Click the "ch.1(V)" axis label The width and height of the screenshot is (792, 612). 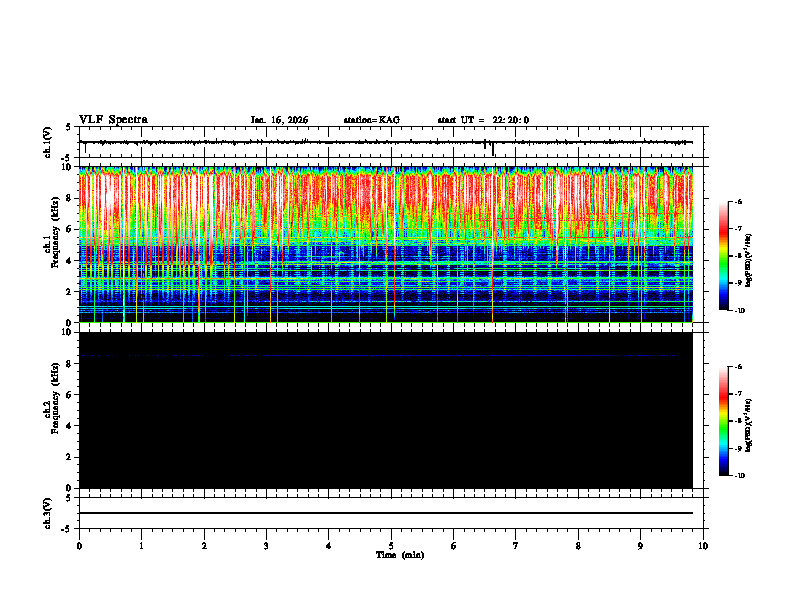coord(48,142)
